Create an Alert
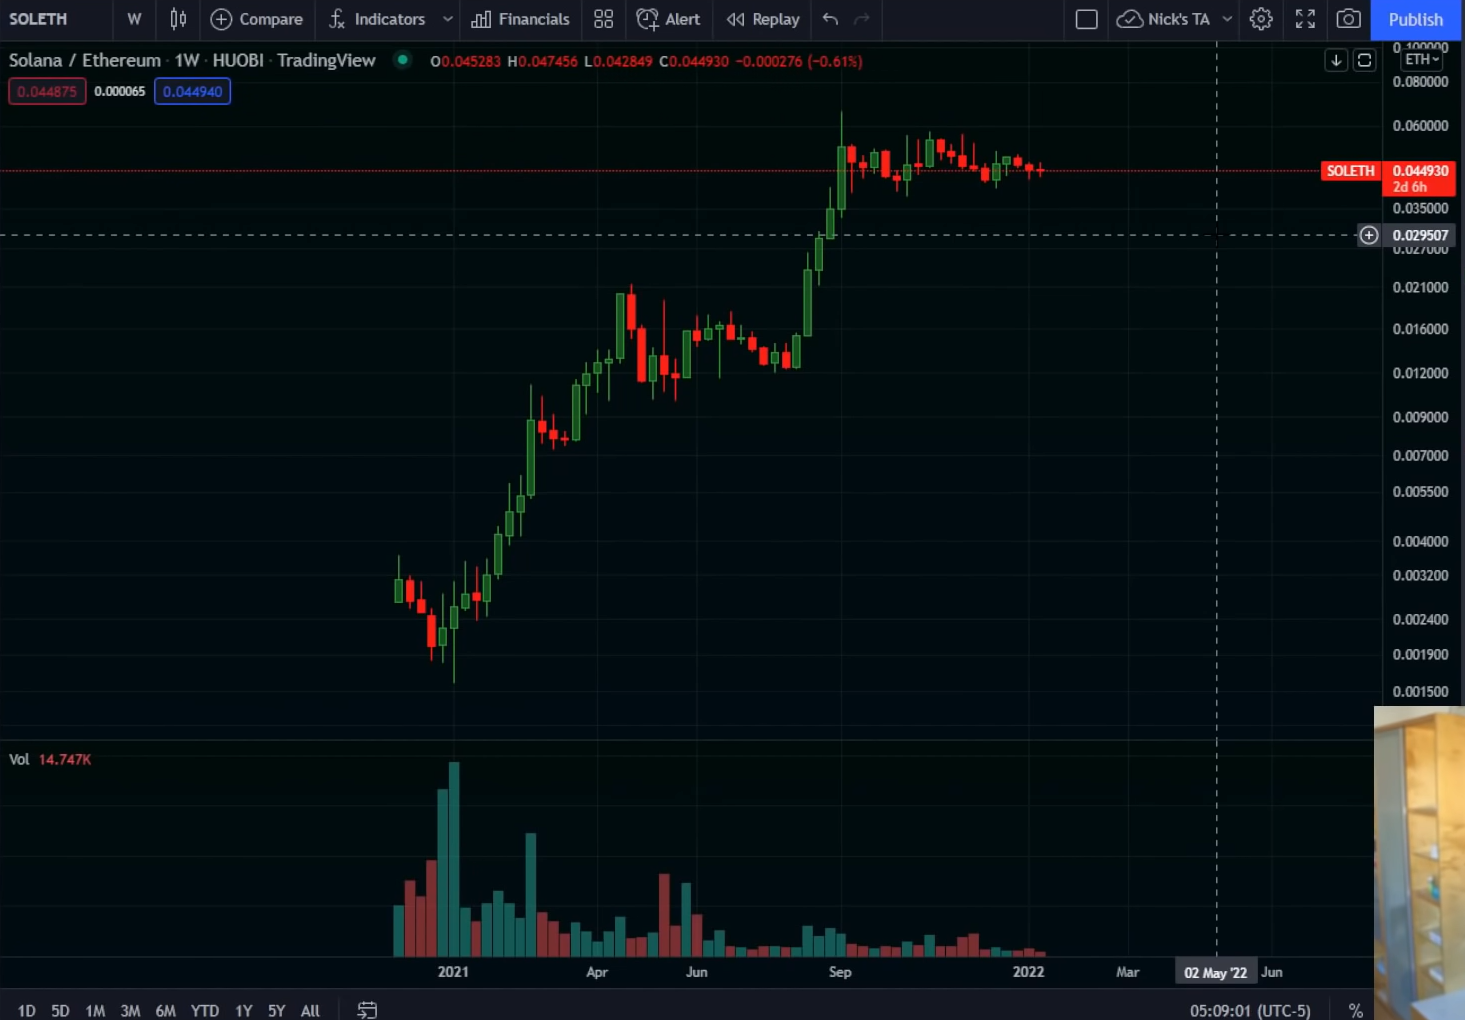The height and width of the screenshot is (1020, 1465). click(x=669, y=19)
